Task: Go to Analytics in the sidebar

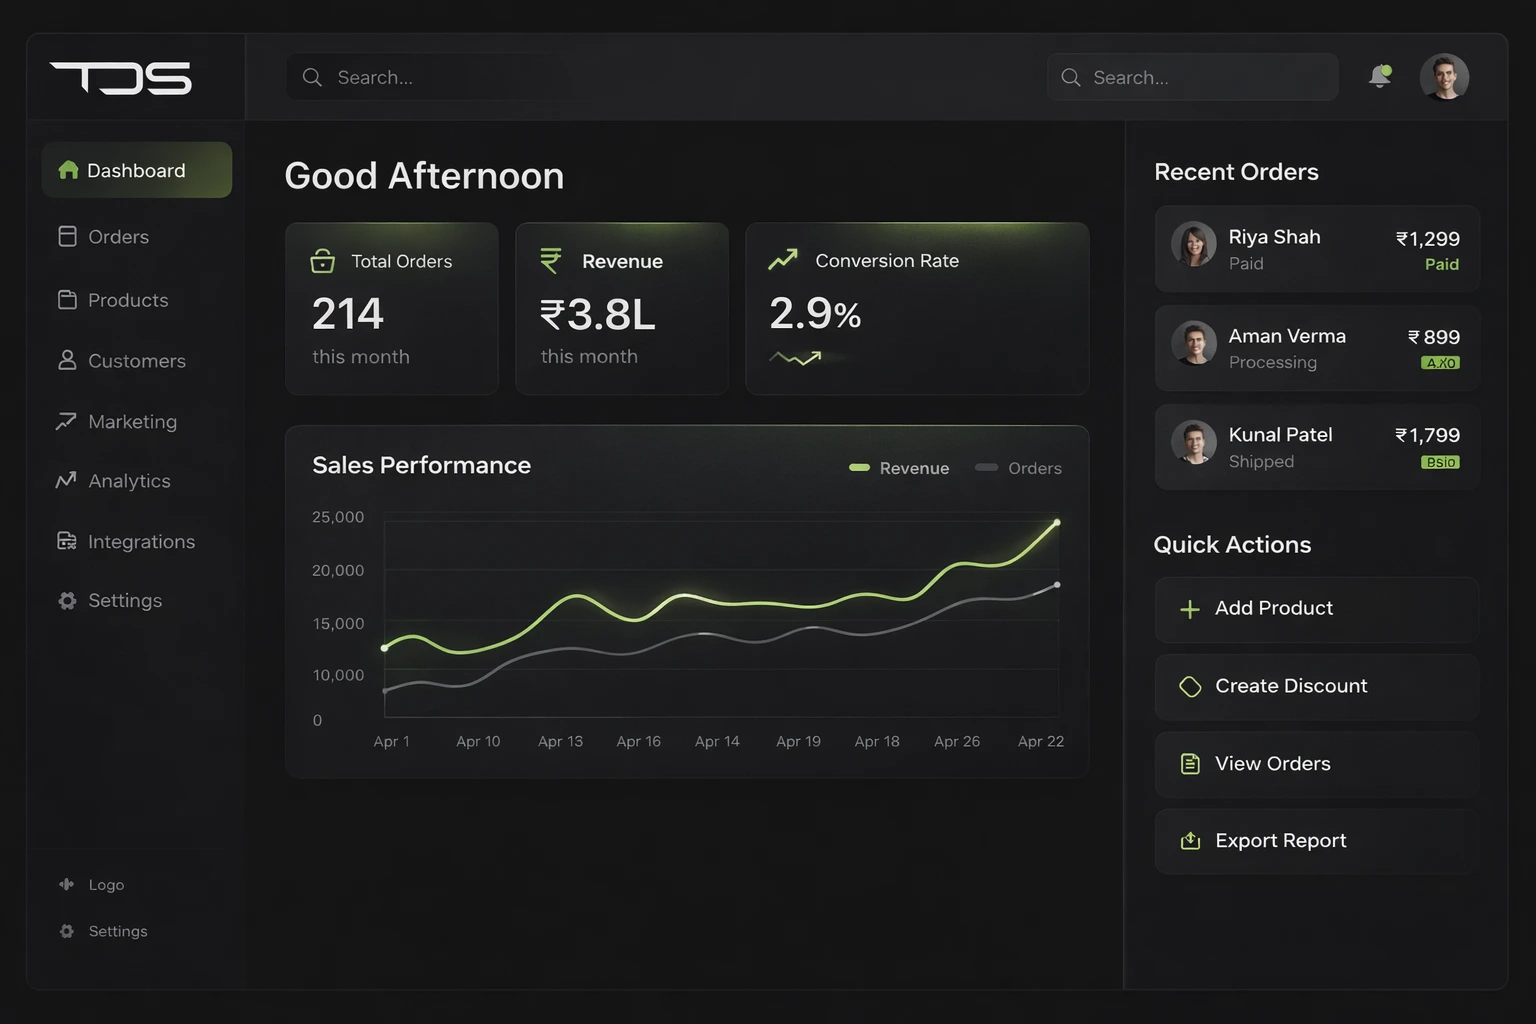Action: tap(128, 481)
